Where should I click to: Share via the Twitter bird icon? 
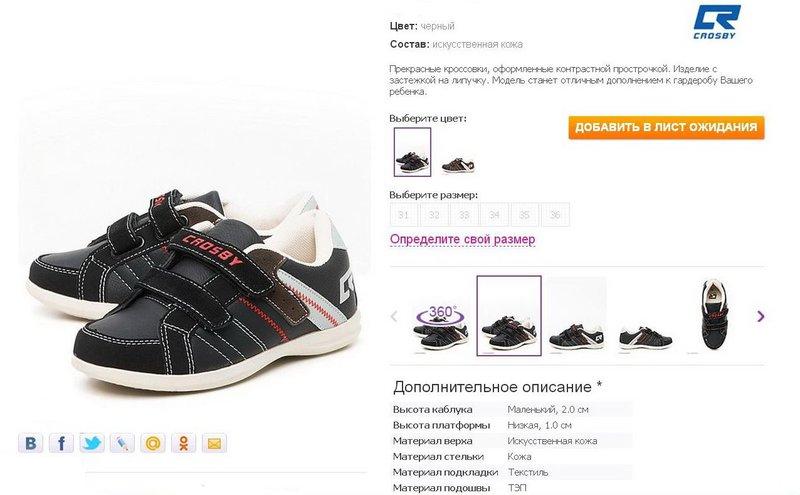(x=92, y=443)
